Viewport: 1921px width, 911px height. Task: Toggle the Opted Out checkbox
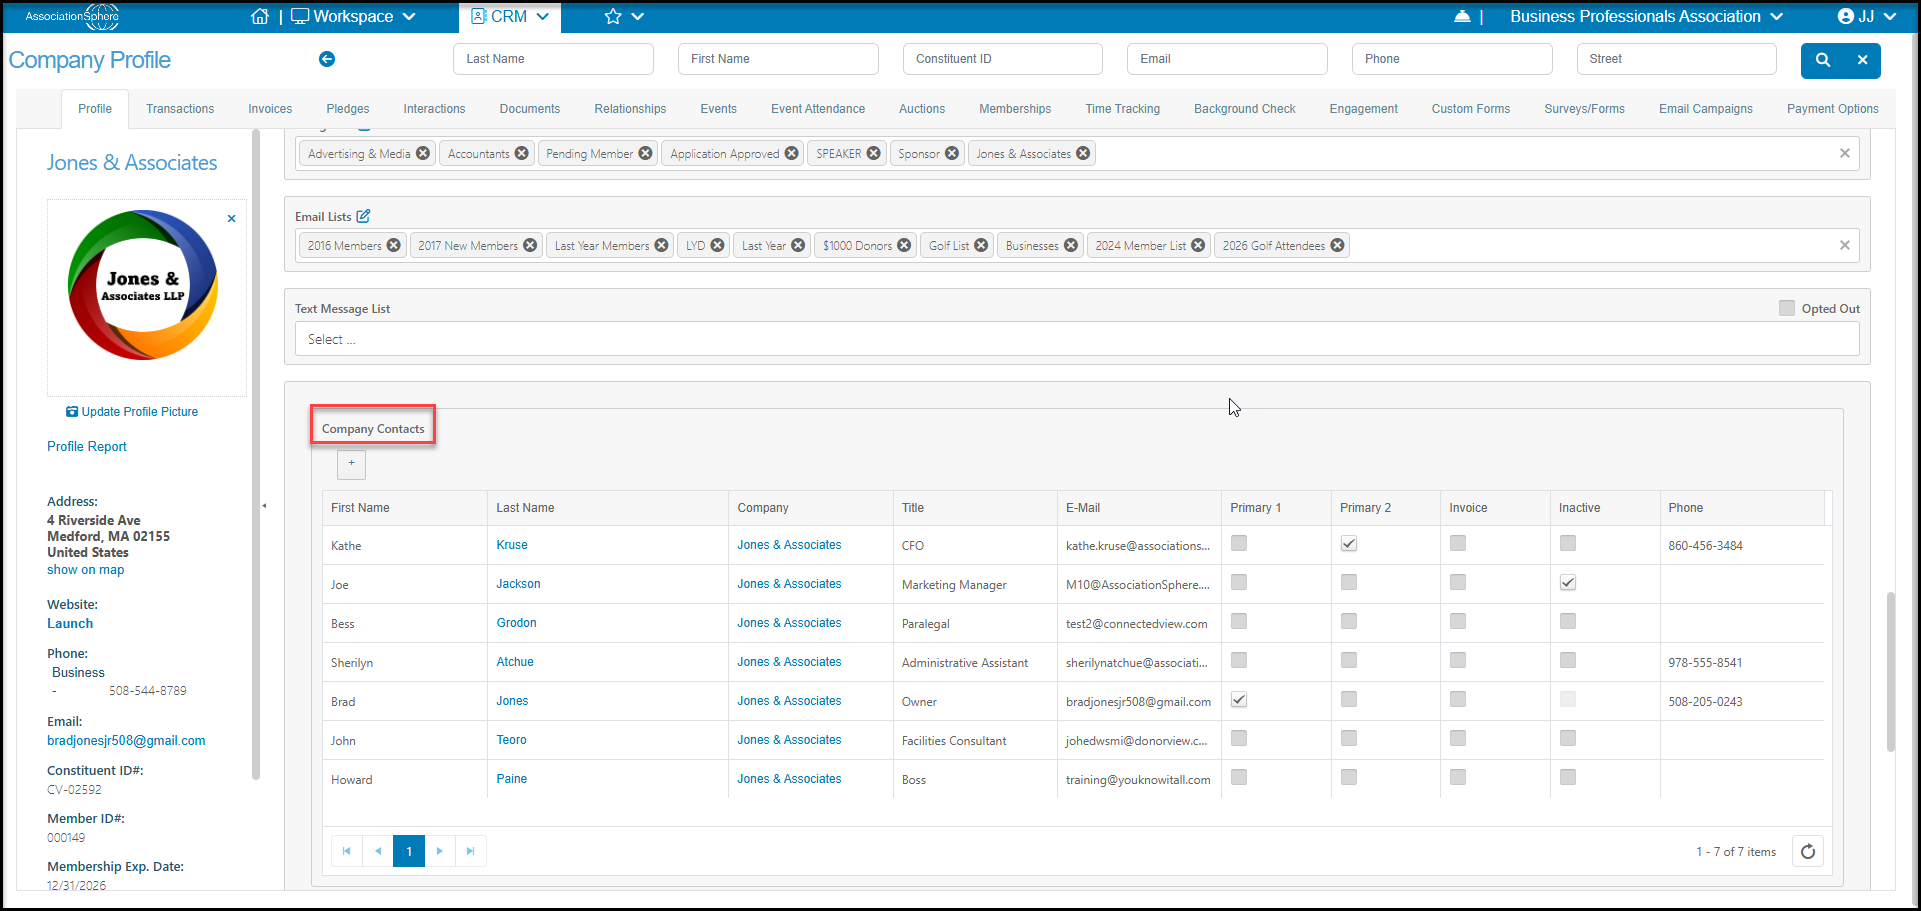(x=1786, y=308)
